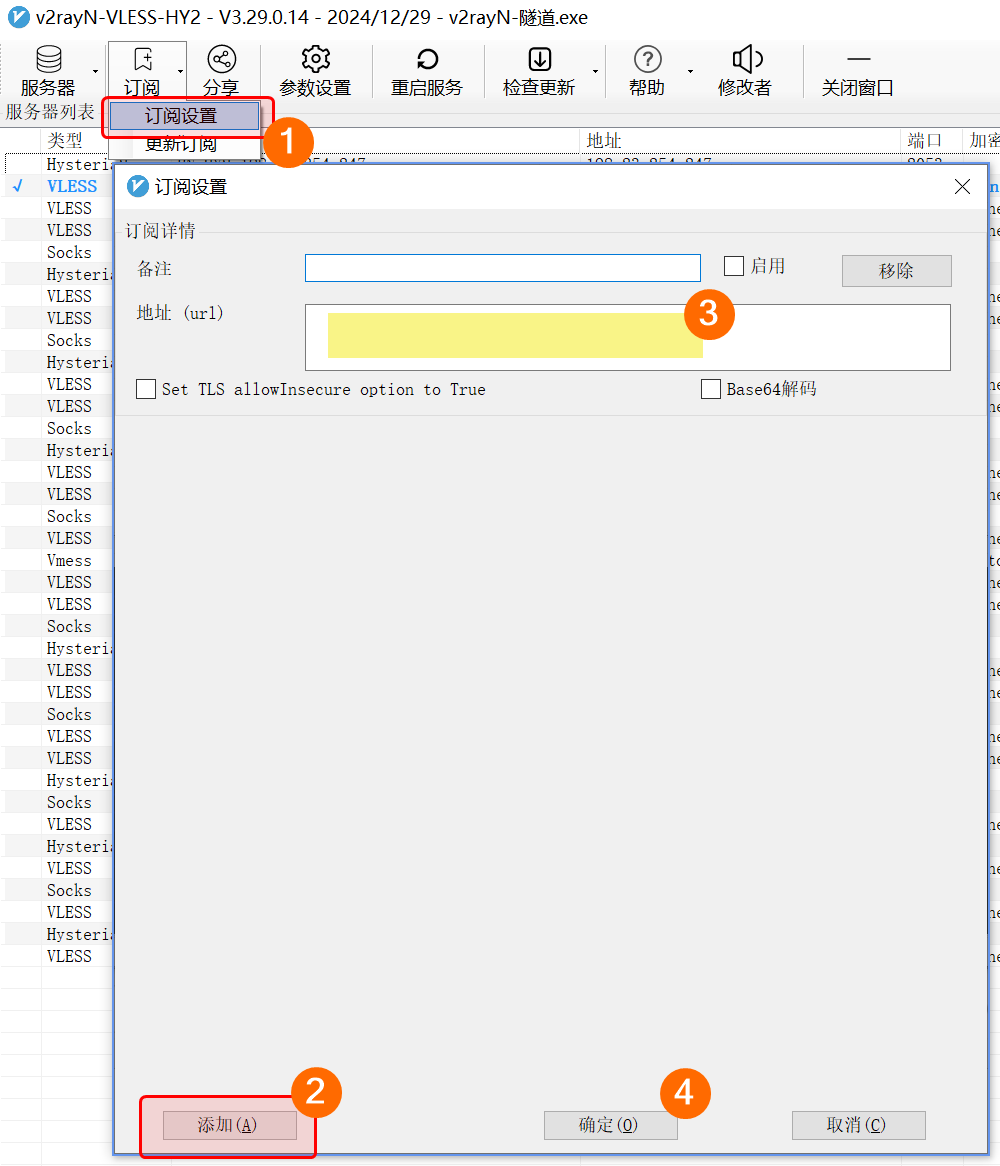Expand the 检查更新 dropdown arrow
1000x1166 pixels.
click(596, 71)
